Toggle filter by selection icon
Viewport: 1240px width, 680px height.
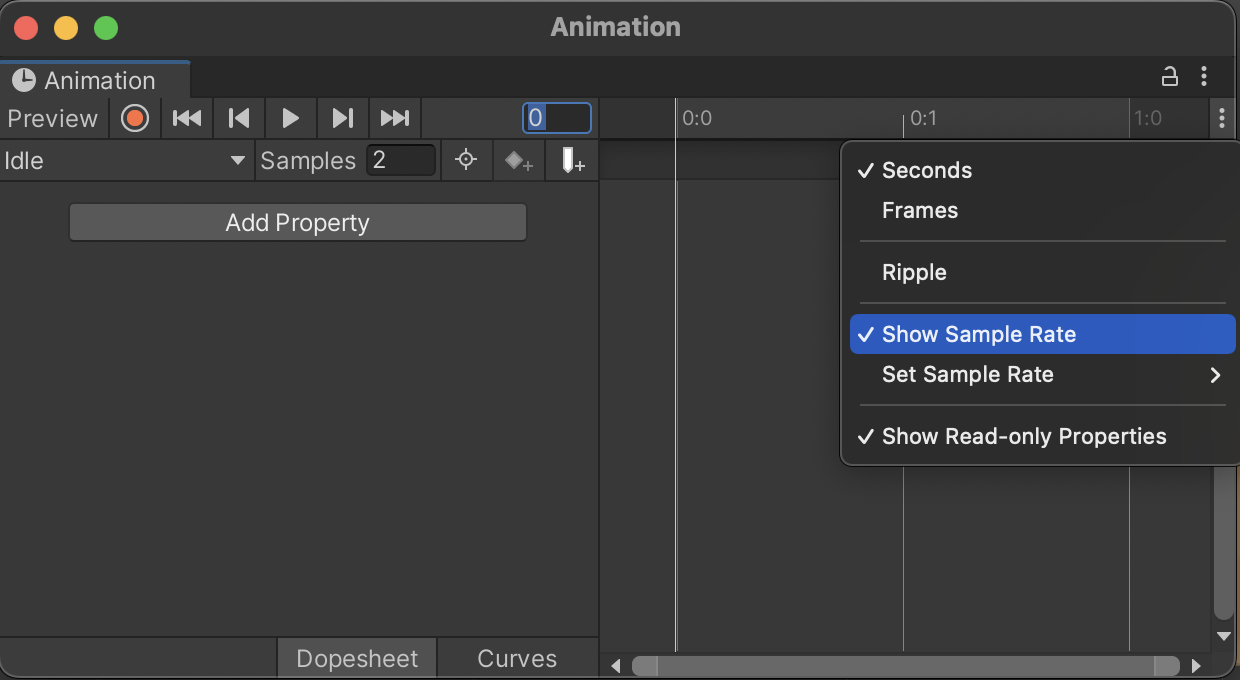click(466, 161)
